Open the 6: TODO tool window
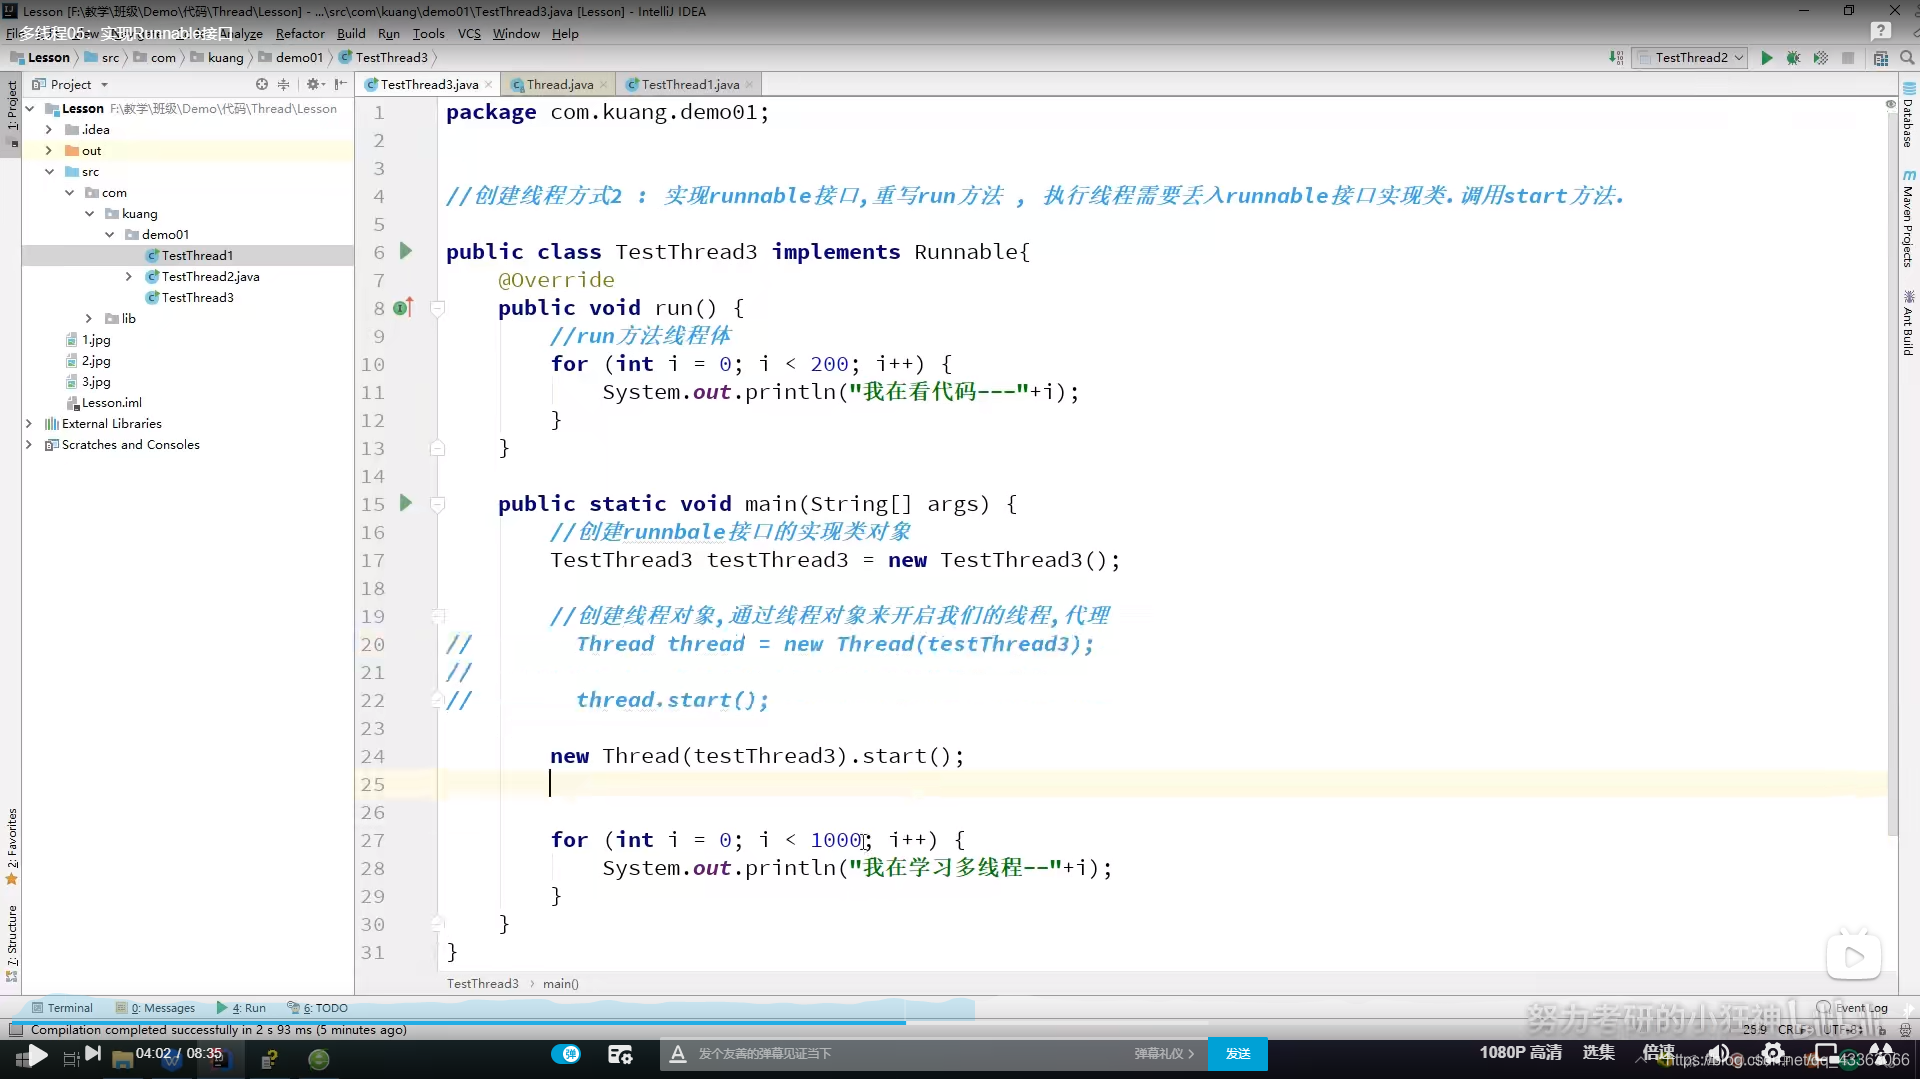 tap(318, 1008)
